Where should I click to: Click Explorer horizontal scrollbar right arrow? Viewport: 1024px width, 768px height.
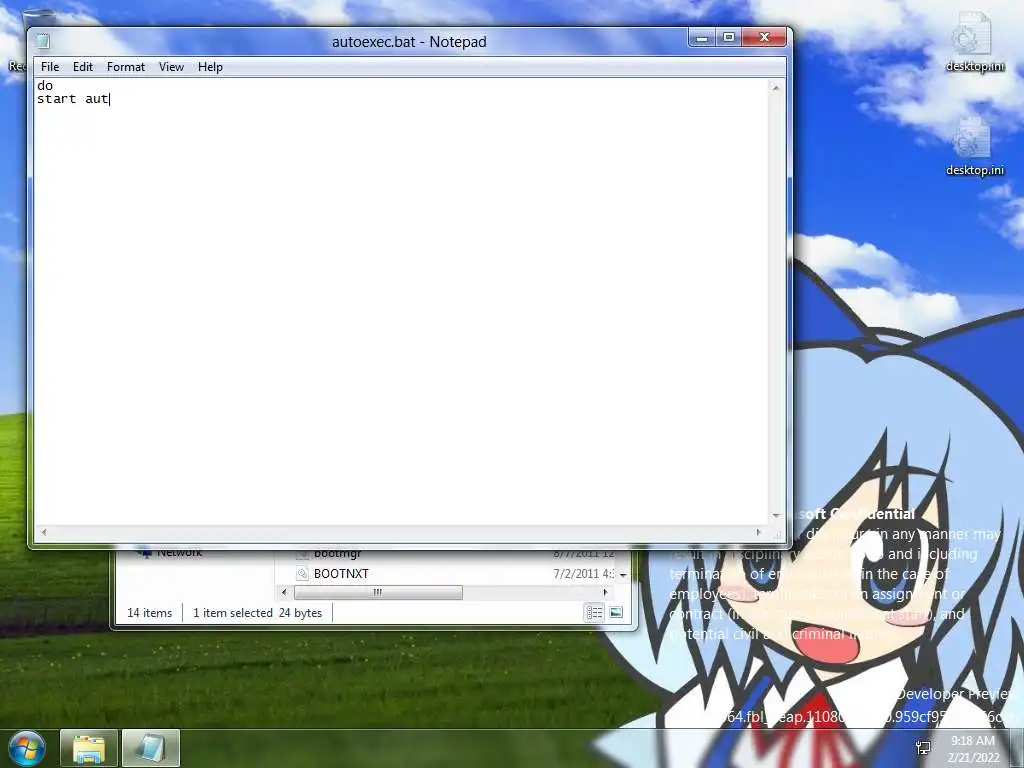pos(605,592)
